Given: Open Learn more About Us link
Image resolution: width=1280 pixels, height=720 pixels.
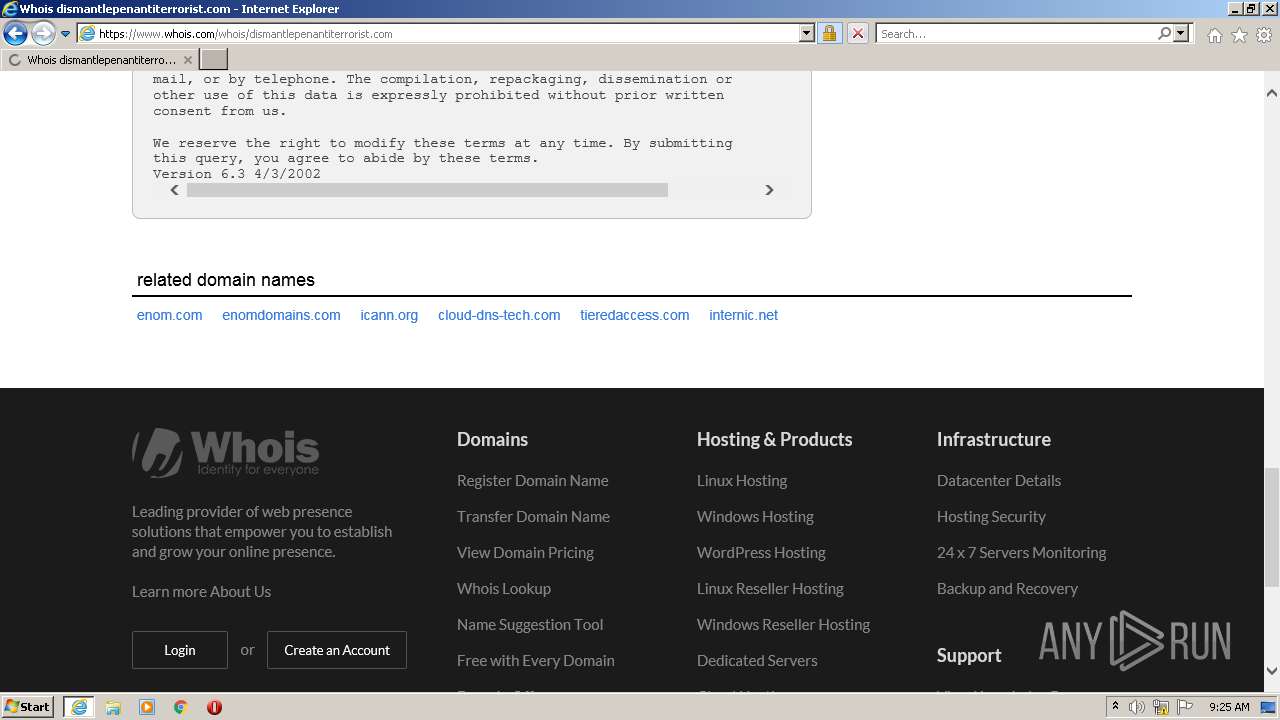Looking at the screenshot, I should click(x=201, y=591).
